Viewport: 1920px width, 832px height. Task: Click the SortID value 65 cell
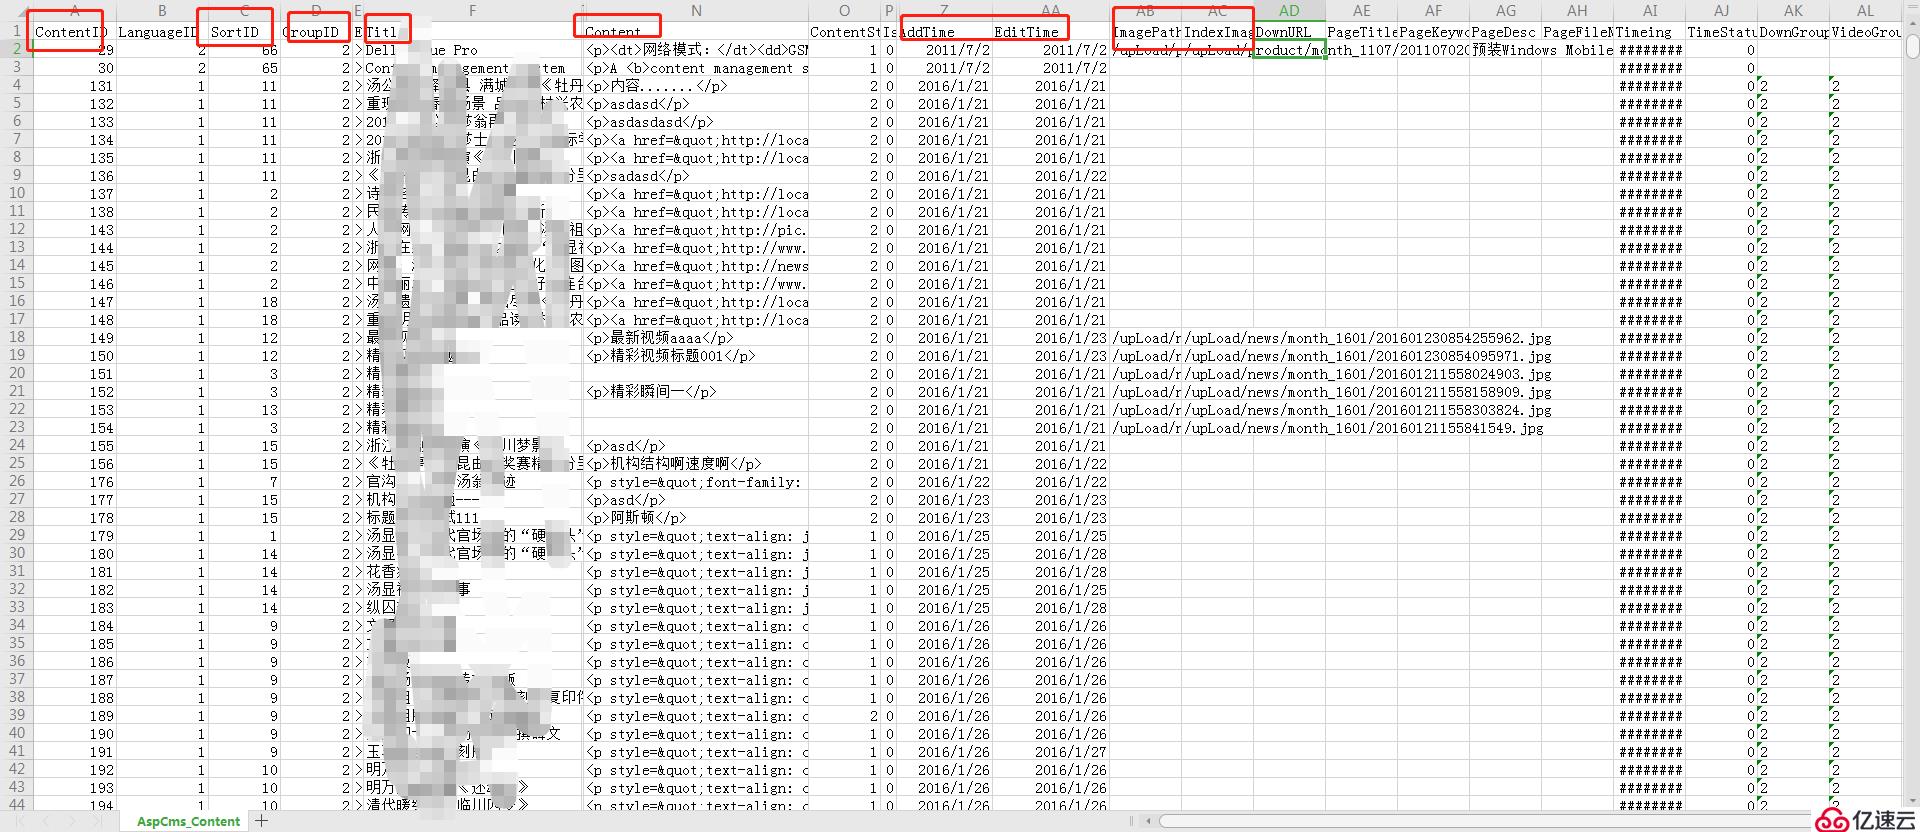[x=244, y=68]
